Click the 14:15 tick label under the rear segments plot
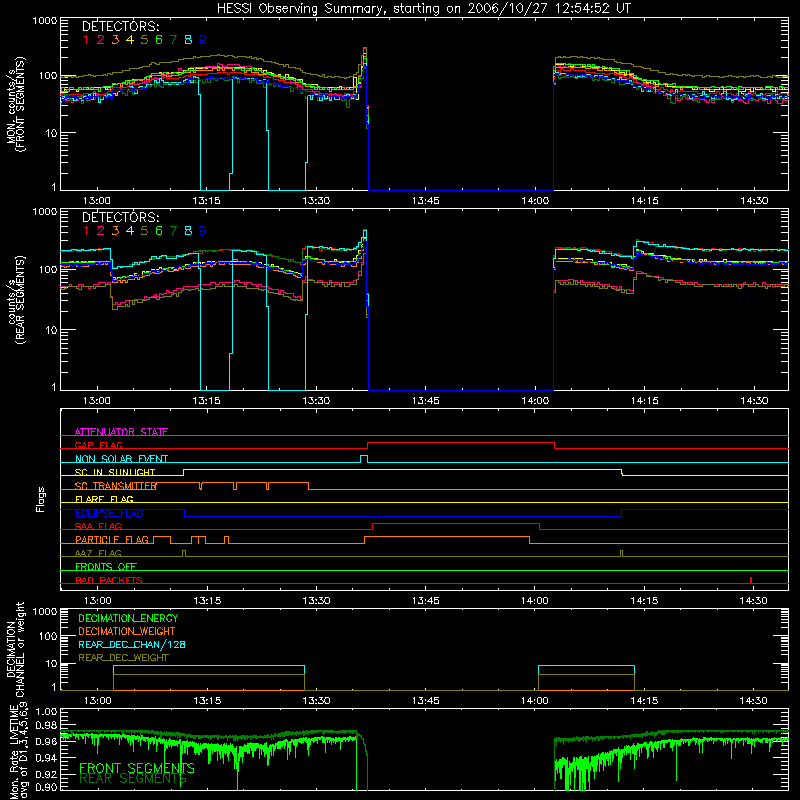The width and height of the screenshot is (800, 800). (644, 401)
